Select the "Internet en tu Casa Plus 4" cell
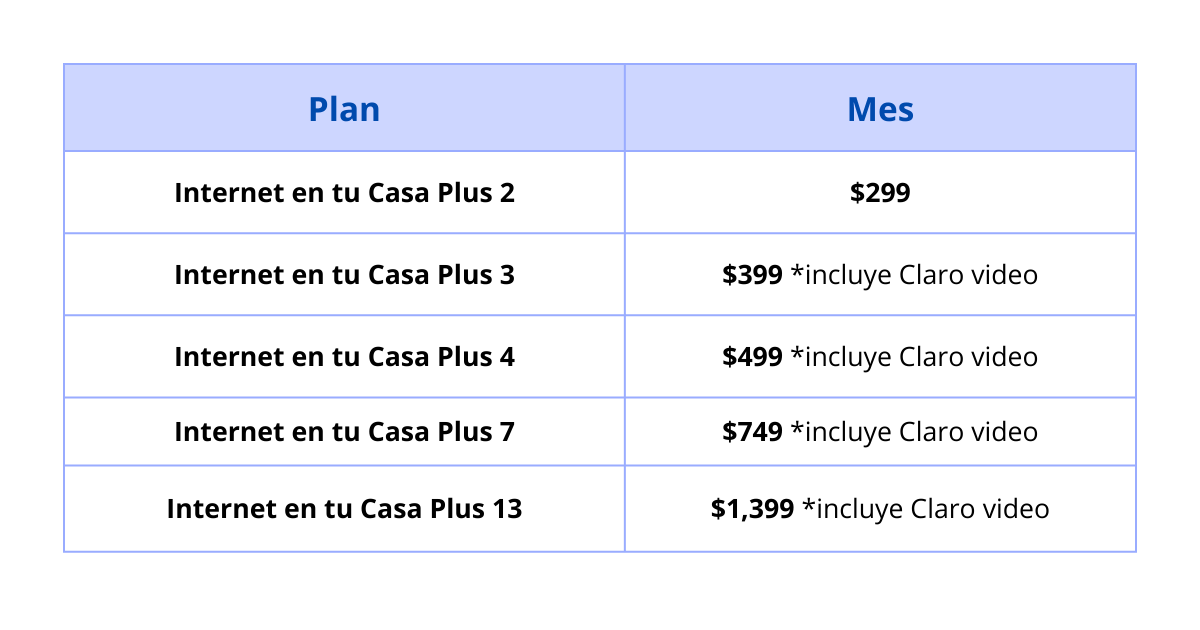 (x=344, y=357)
